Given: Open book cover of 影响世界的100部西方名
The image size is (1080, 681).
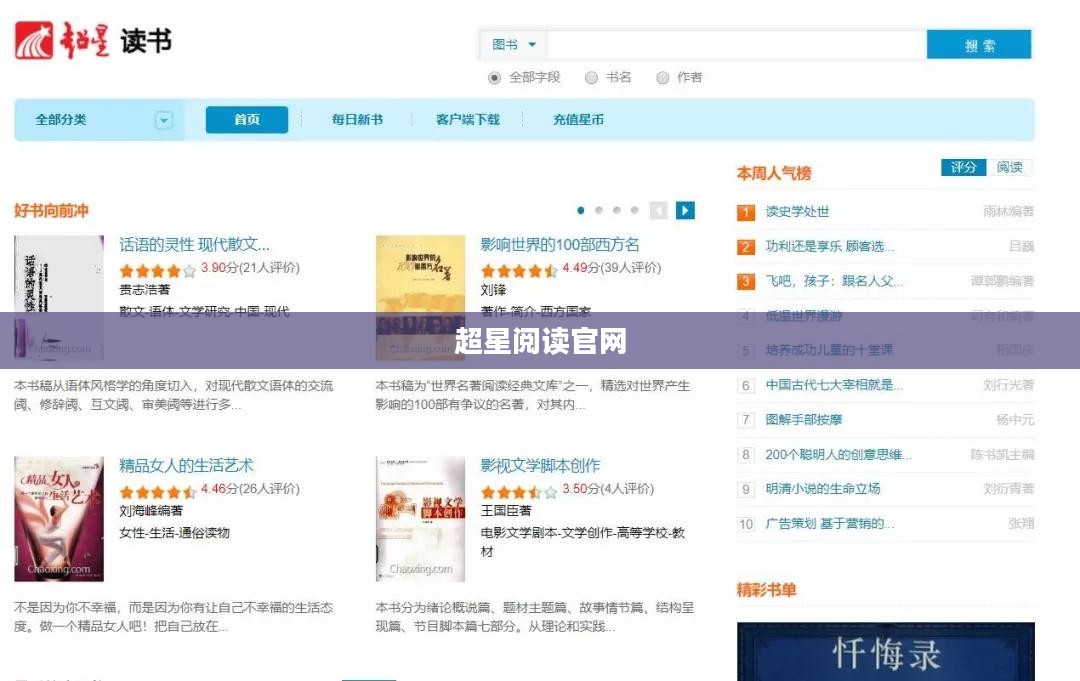Looking at the screenshot, I should tap(420, 297).
